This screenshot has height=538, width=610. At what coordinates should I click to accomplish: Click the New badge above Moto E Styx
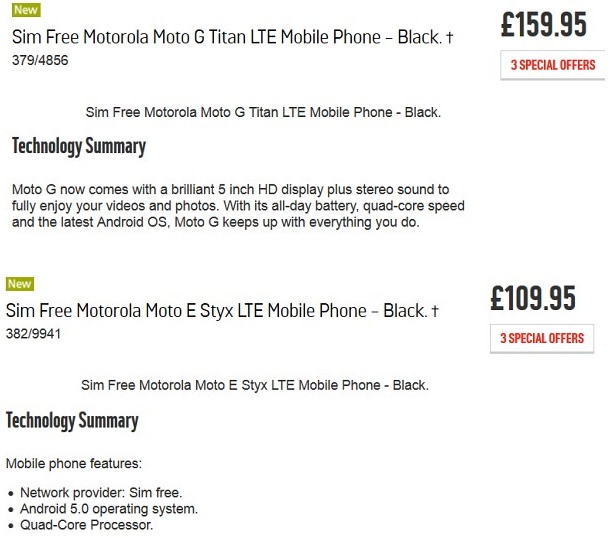(20, 284)
